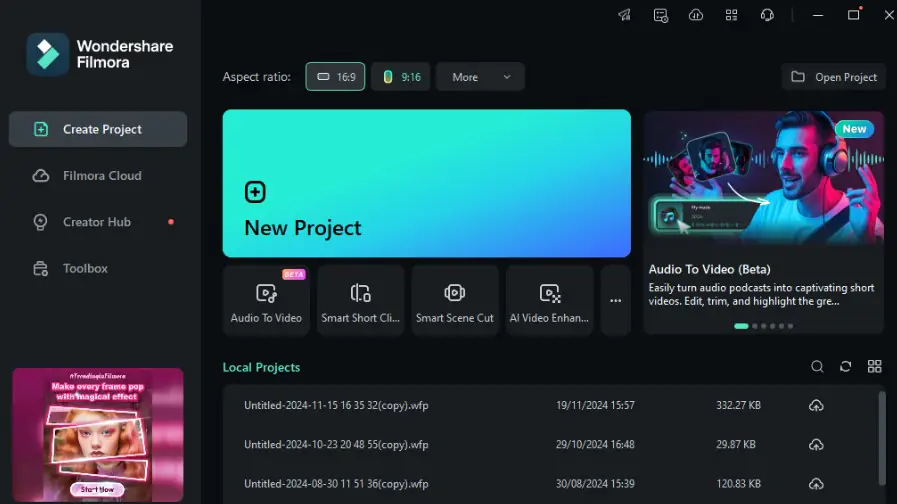Start a New Project
The image size is (897, 504).
point(427,184)
